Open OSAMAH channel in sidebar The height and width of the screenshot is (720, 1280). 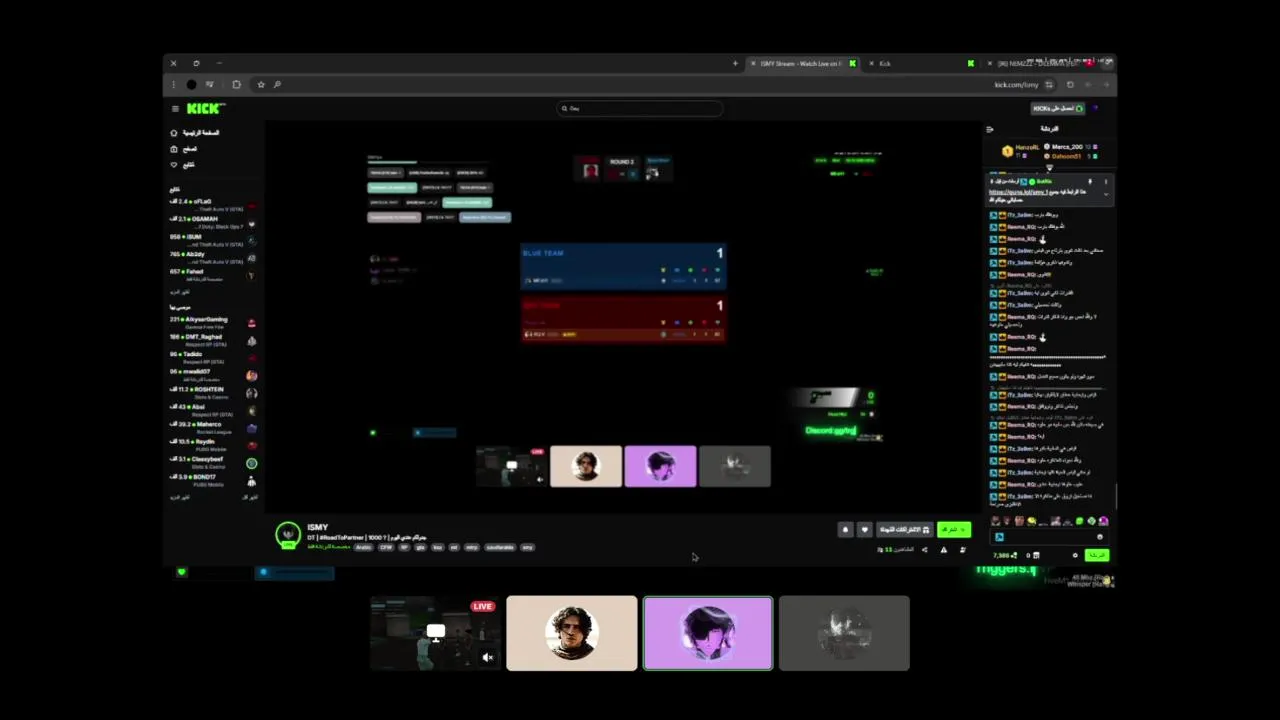pos(212,222)
